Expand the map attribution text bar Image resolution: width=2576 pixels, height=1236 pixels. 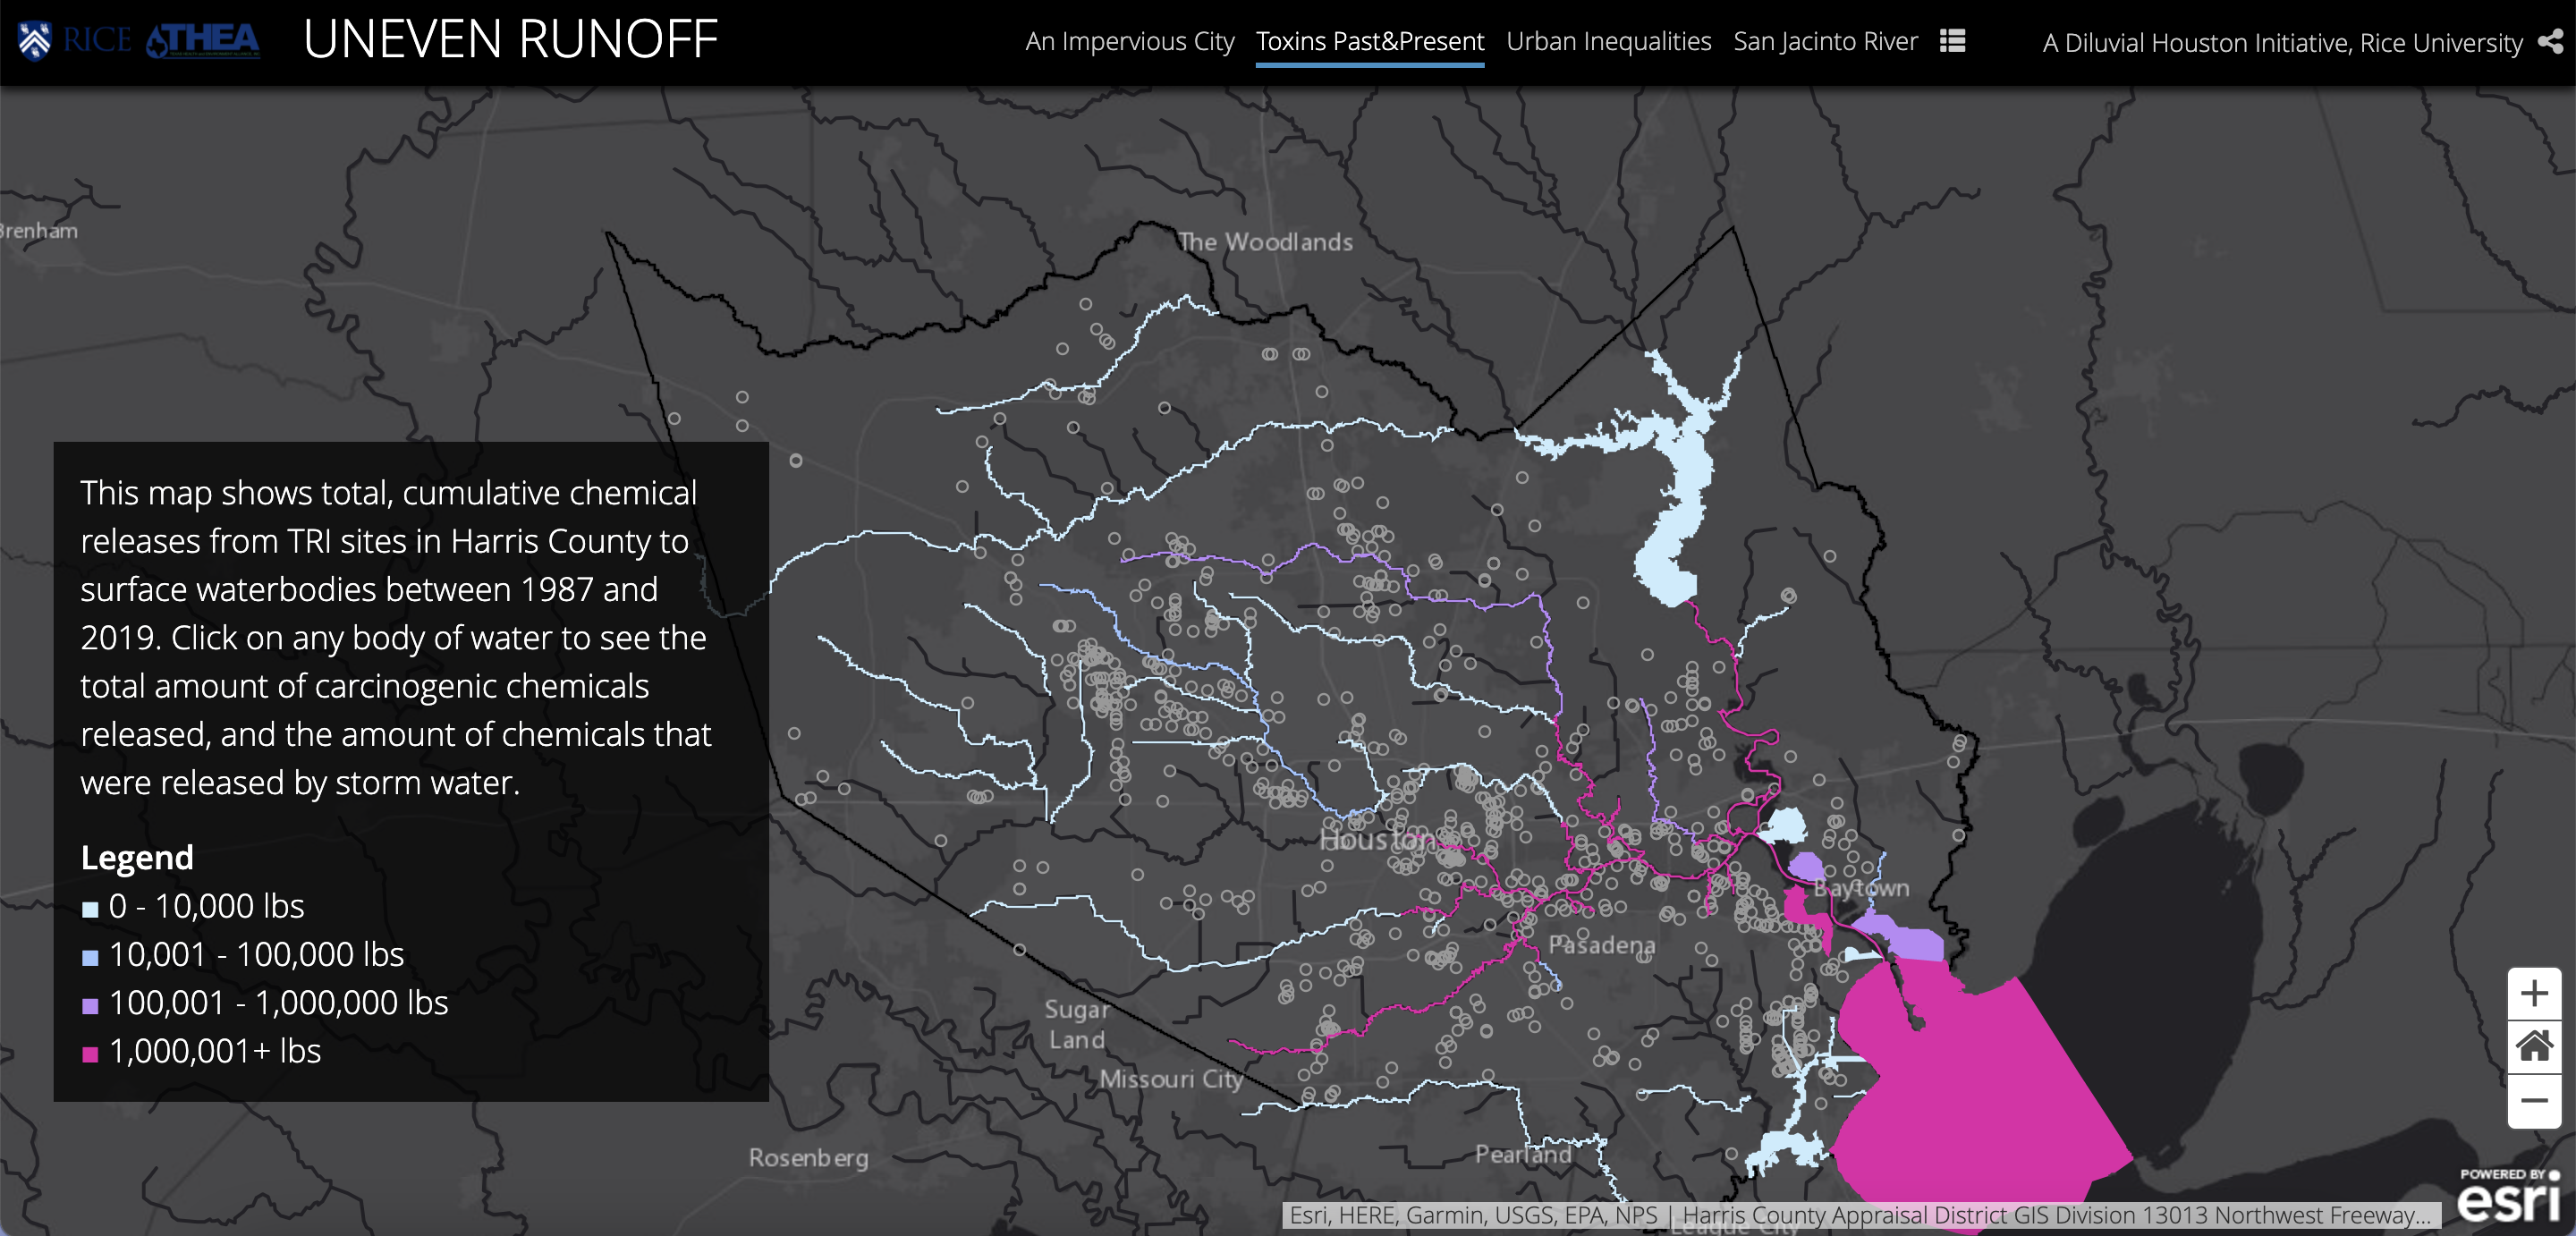pos(1860,1215)
